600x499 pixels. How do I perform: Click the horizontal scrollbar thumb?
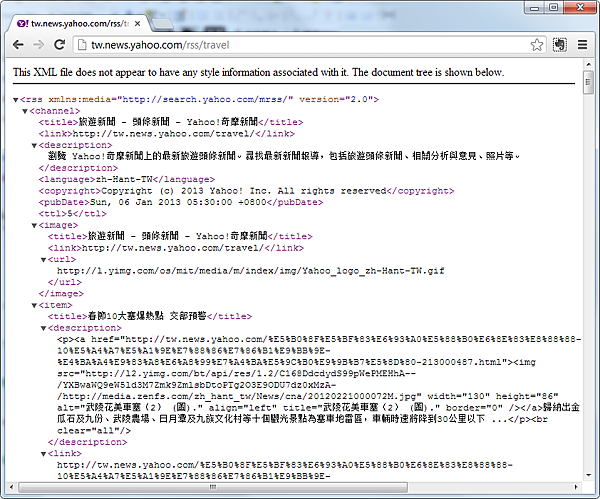(x=213, y=487)
